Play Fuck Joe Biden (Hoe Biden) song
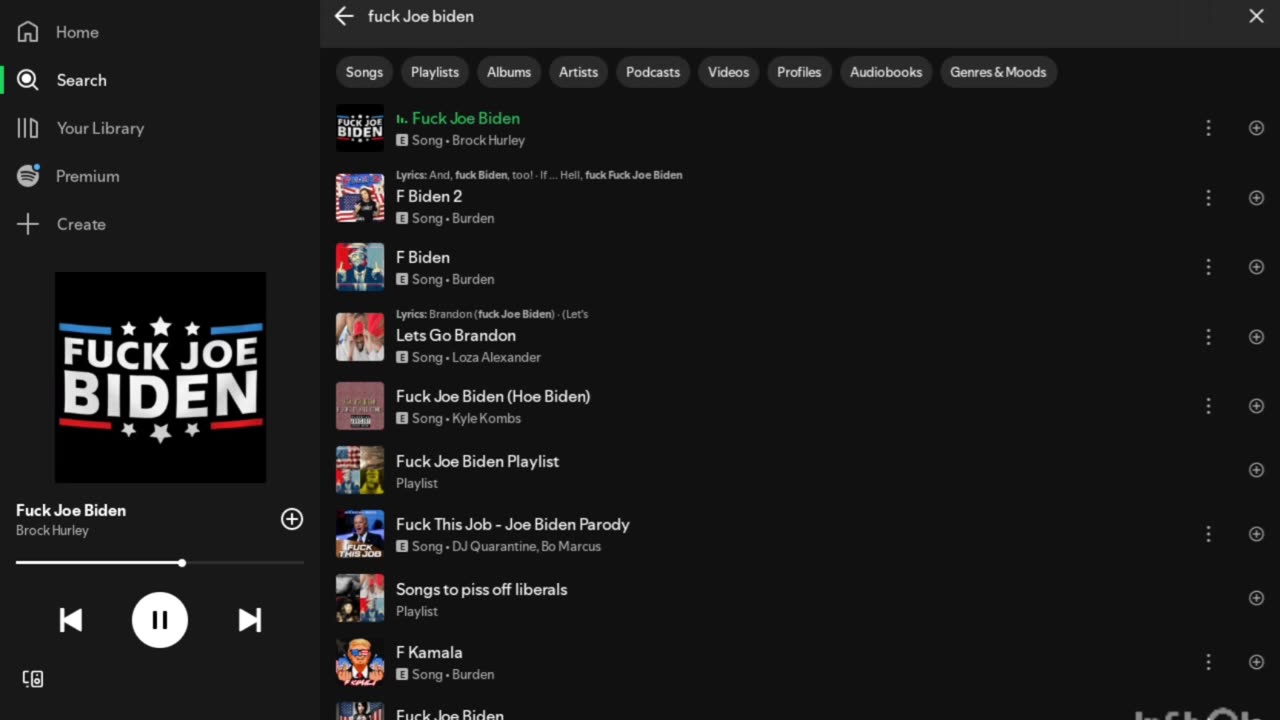1280x720 pixels. pos(493,396)
